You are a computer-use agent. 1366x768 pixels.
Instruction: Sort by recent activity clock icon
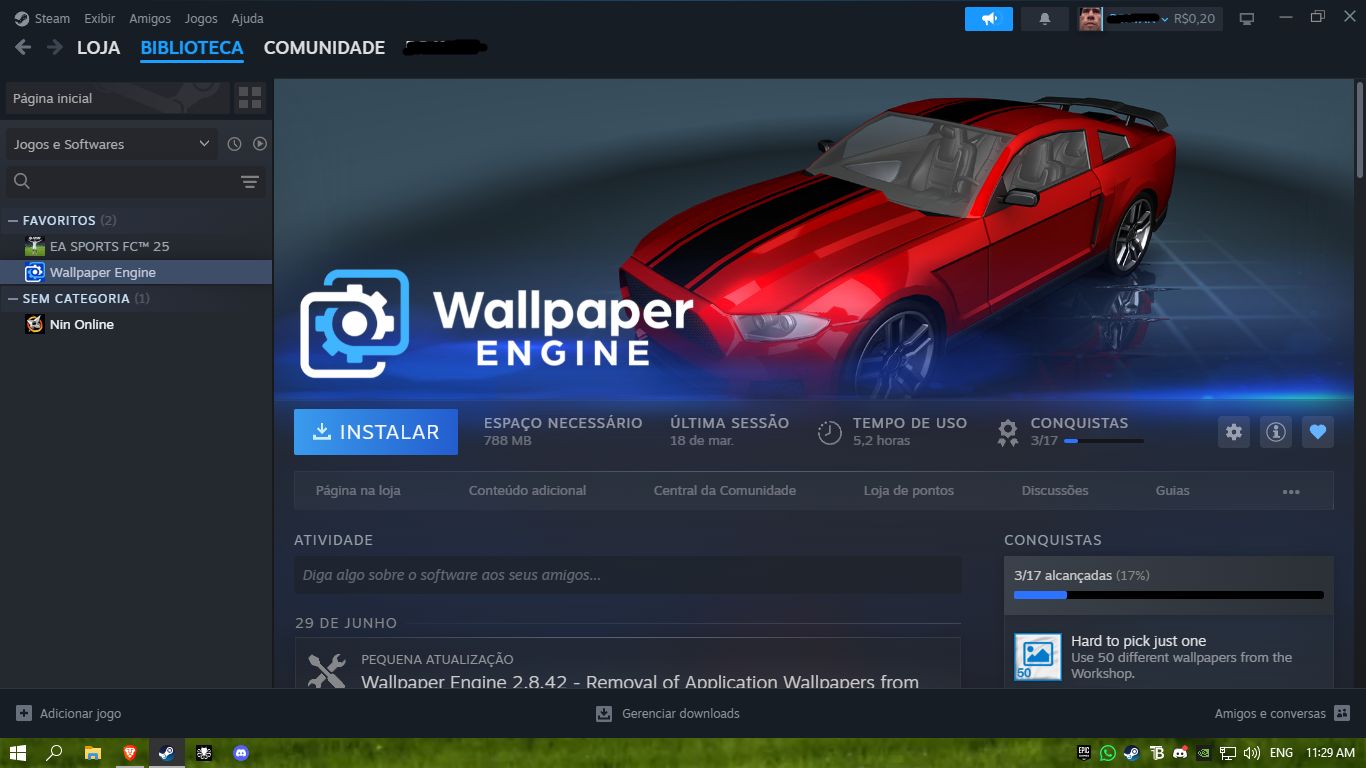coord(234,144)
